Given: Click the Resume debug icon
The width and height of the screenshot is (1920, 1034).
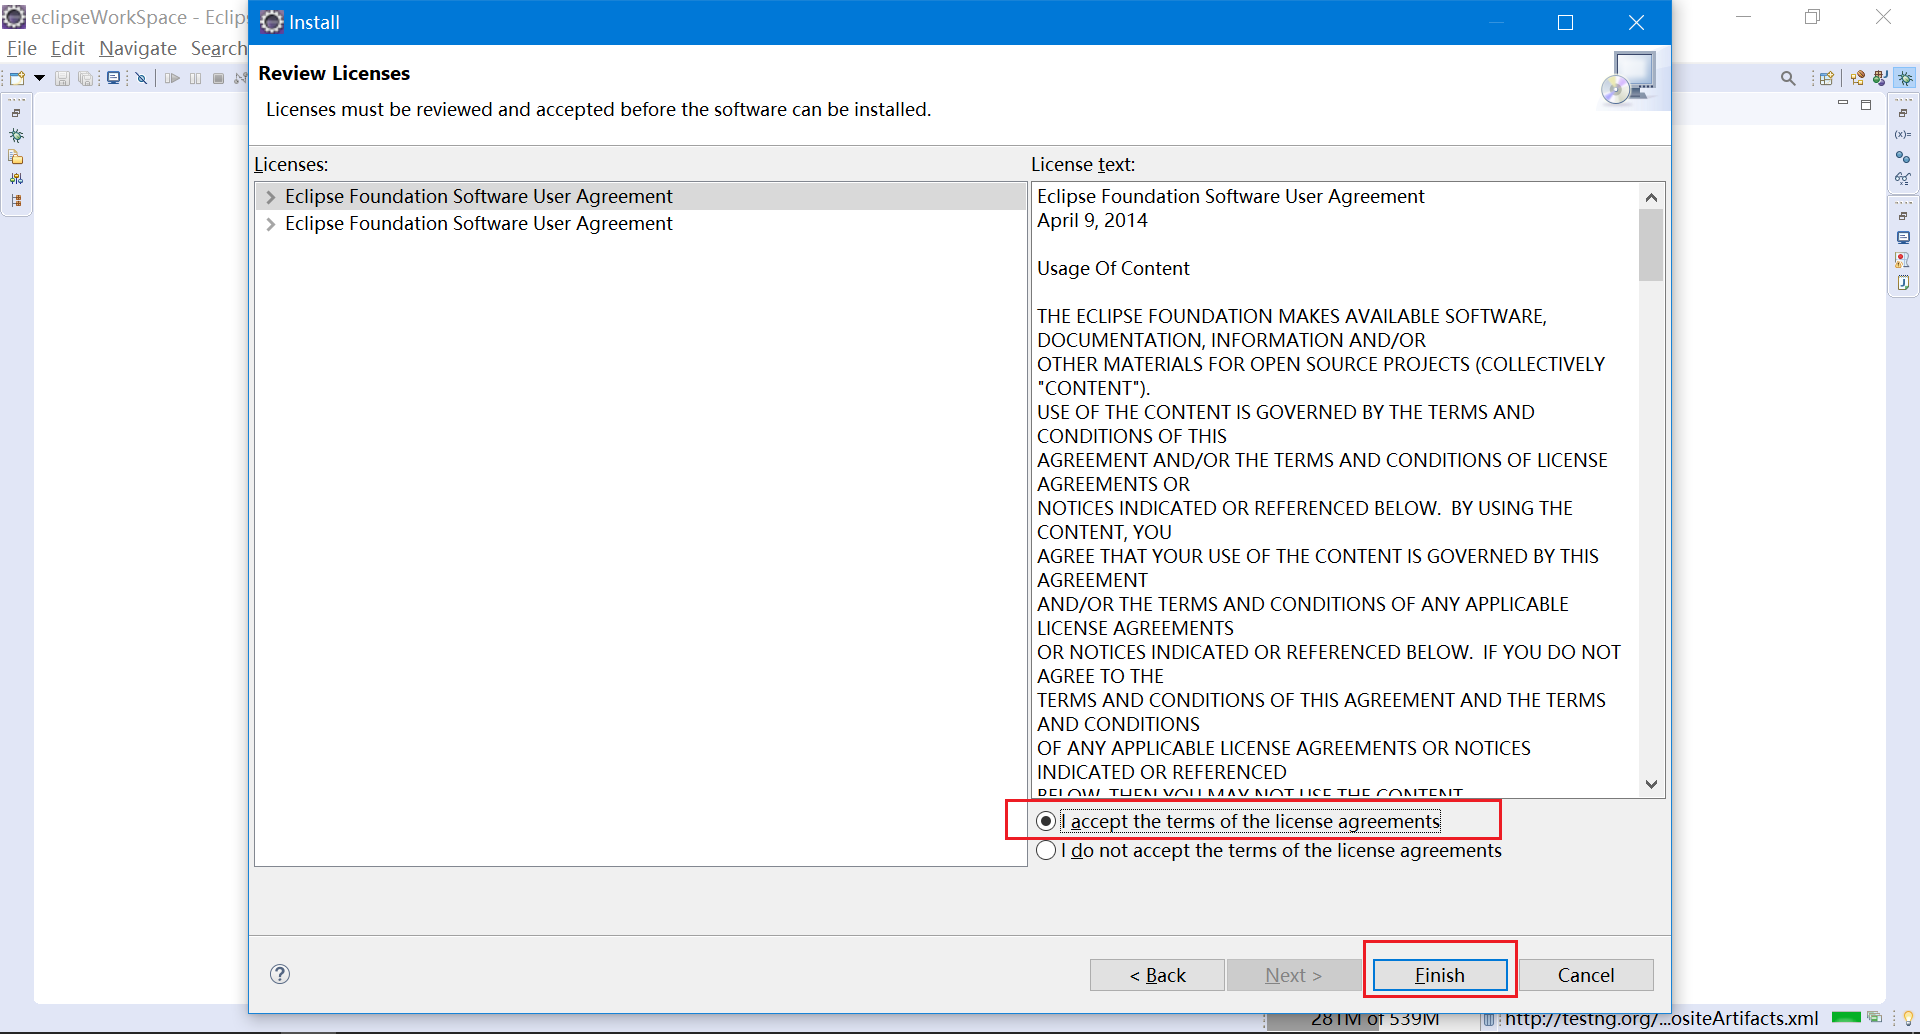Looking at the screenshot, I should tap(172, 78).
